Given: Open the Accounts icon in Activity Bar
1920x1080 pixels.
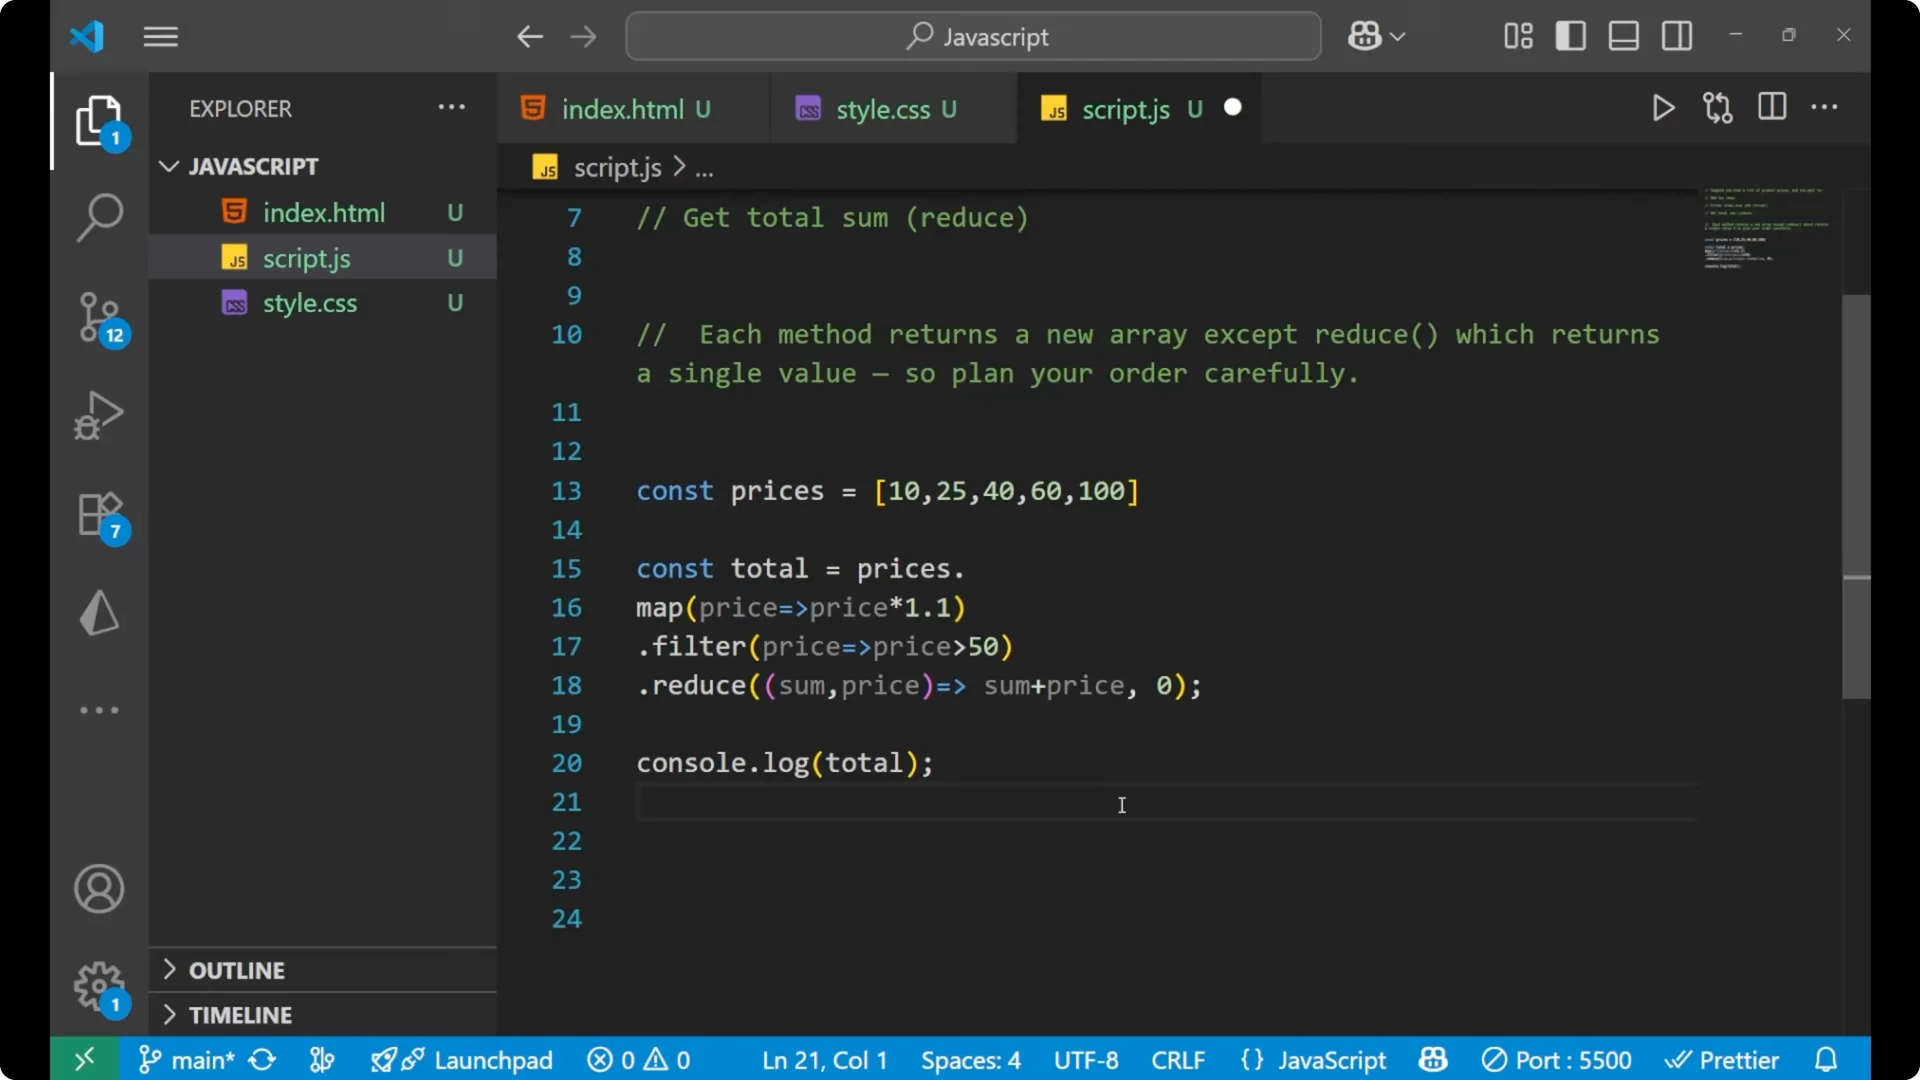Looking at the screenshot, I should [99, 889].
